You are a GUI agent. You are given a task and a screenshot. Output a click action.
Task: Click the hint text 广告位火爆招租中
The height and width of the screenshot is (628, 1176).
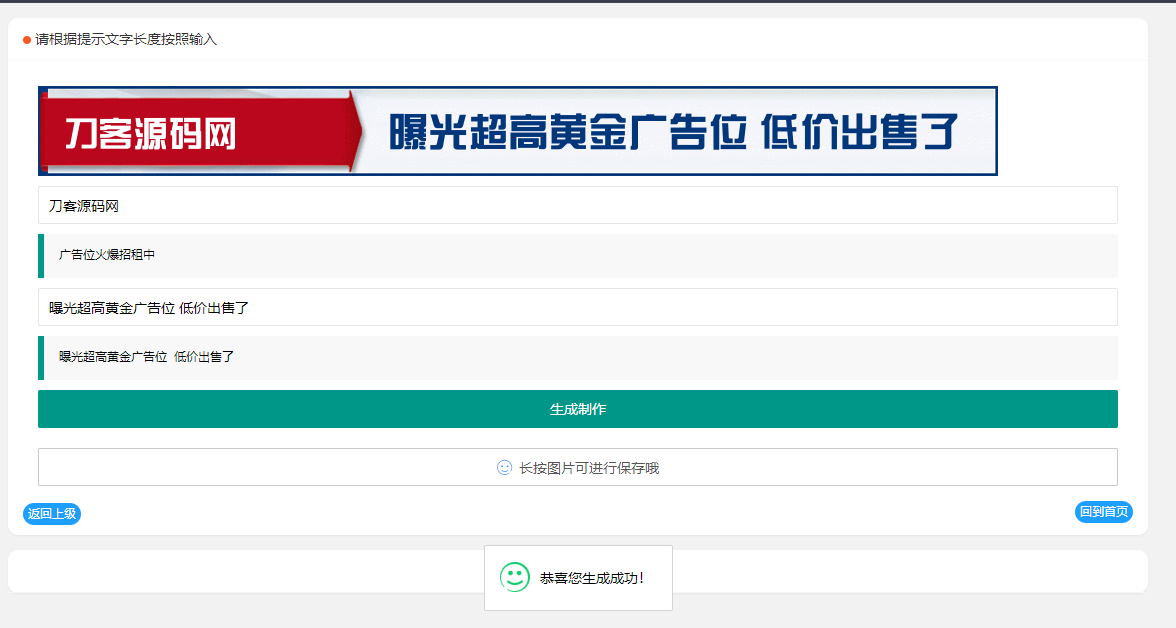pyautogui.click(x=107, y=255)
